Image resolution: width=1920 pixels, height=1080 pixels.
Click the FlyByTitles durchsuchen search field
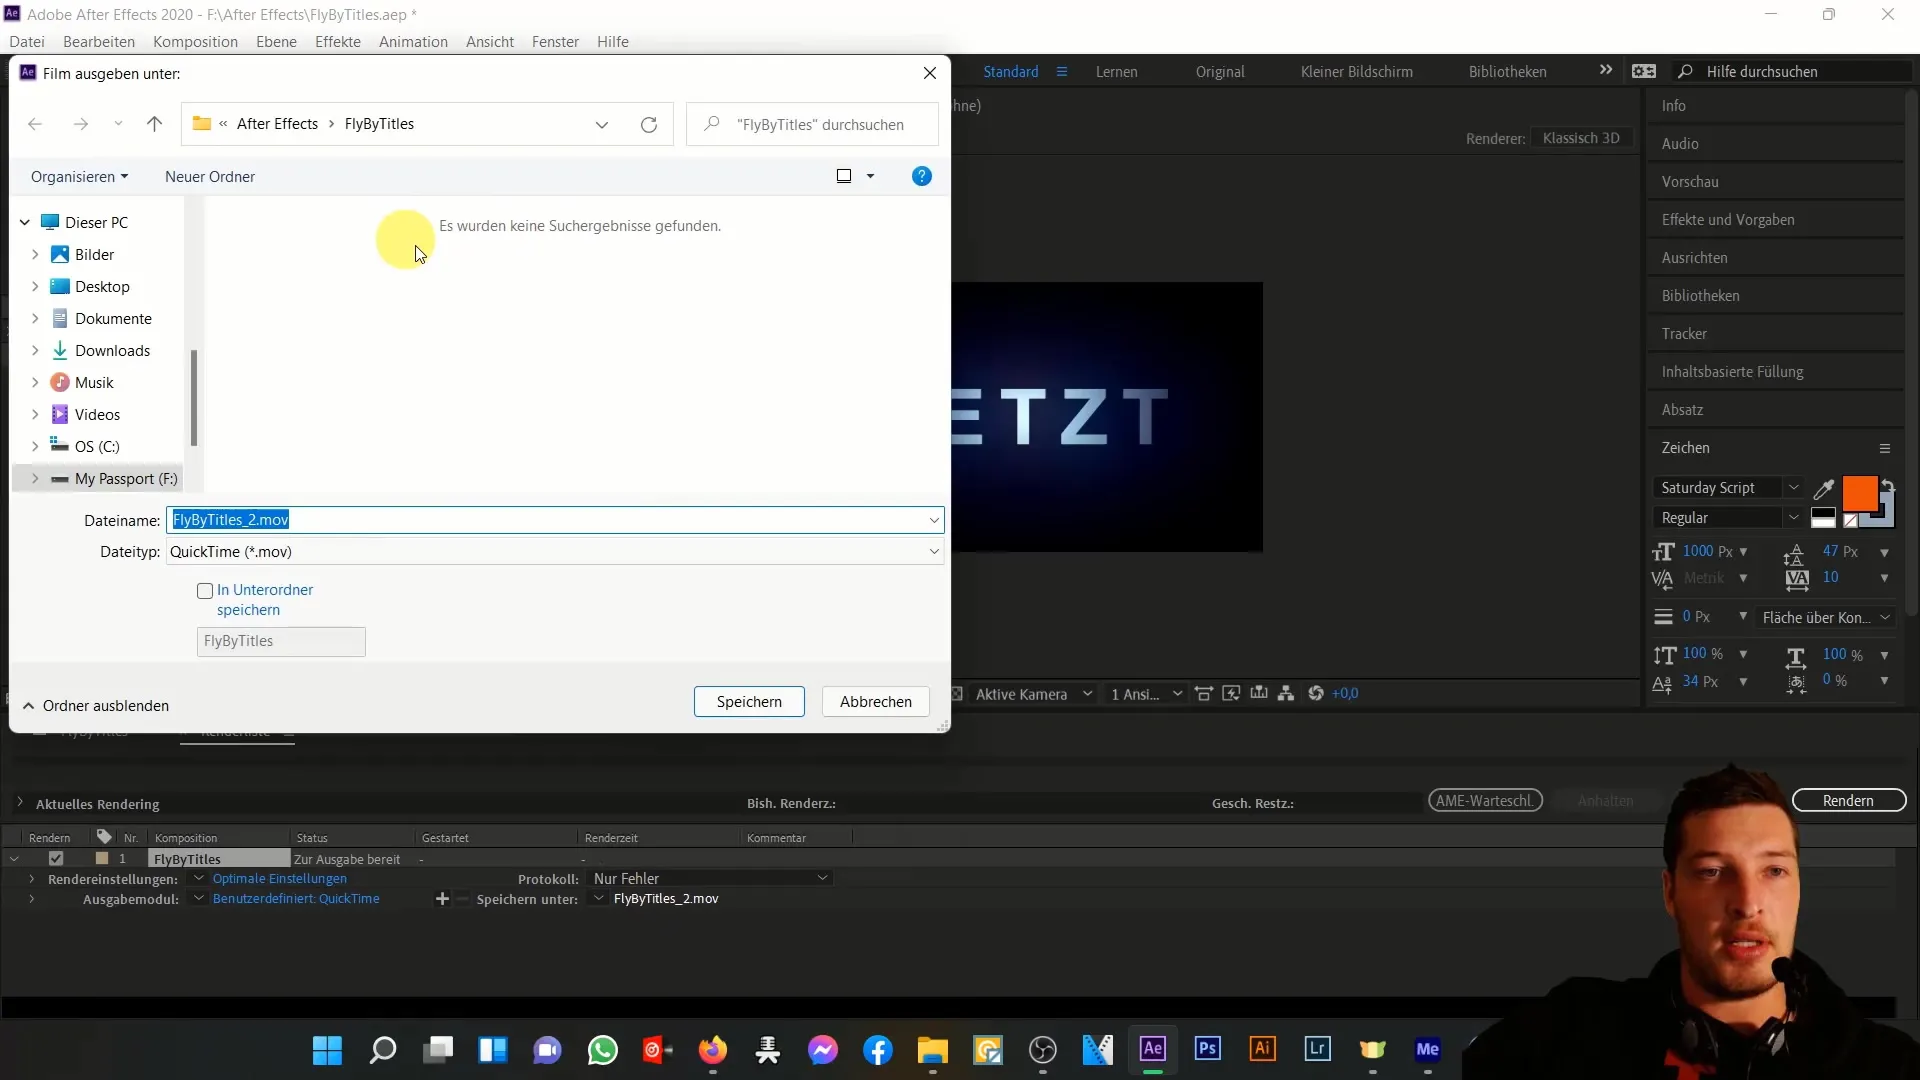812,124
